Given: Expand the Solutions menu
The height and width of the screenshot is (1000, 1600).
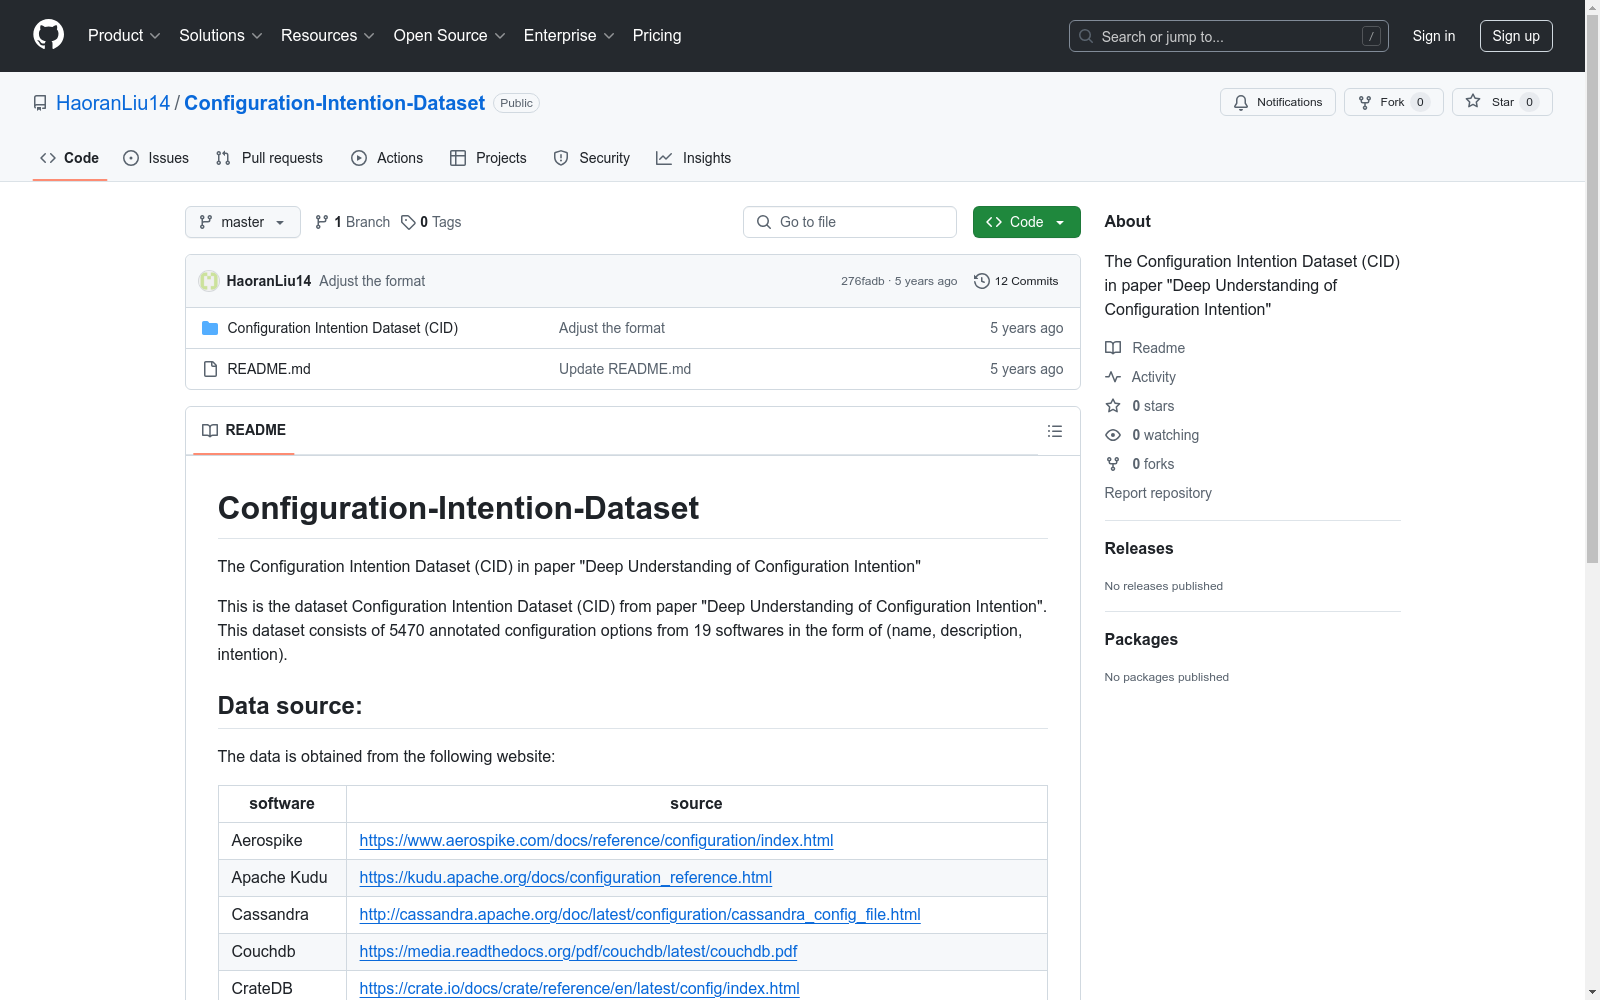Looking at the screenshot, I should [221, 36].
